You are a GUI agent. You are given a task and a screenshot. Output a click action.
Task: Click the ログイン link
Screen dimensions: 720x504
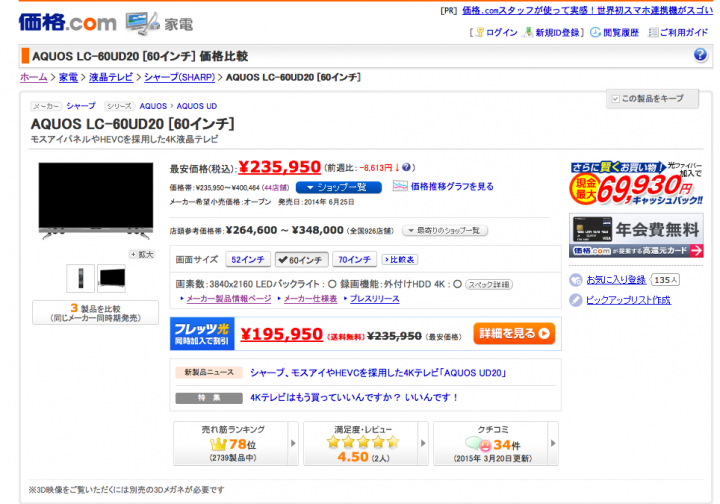click(501, 33)
